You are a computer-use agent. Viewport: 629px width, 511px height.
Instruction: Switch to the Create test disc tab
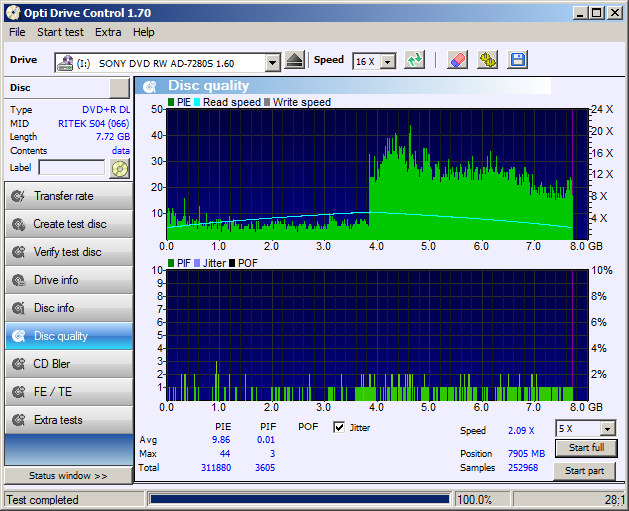pos(69,224)
